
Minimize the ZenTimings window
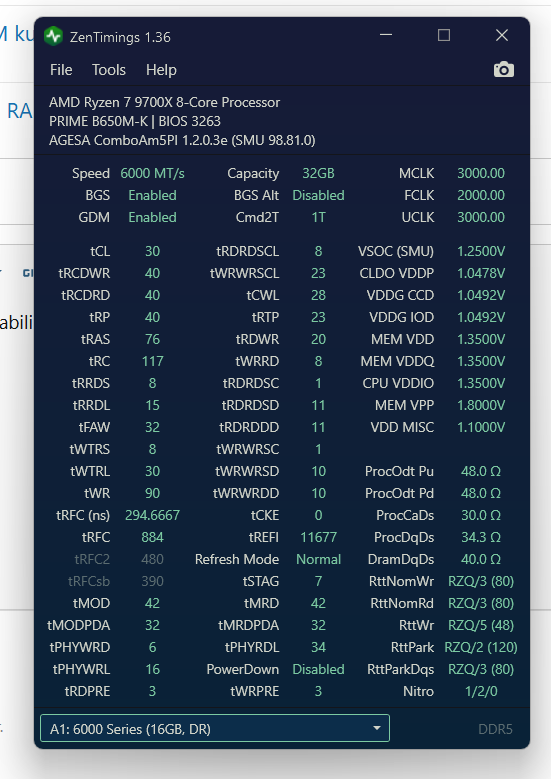pos(386,35)
